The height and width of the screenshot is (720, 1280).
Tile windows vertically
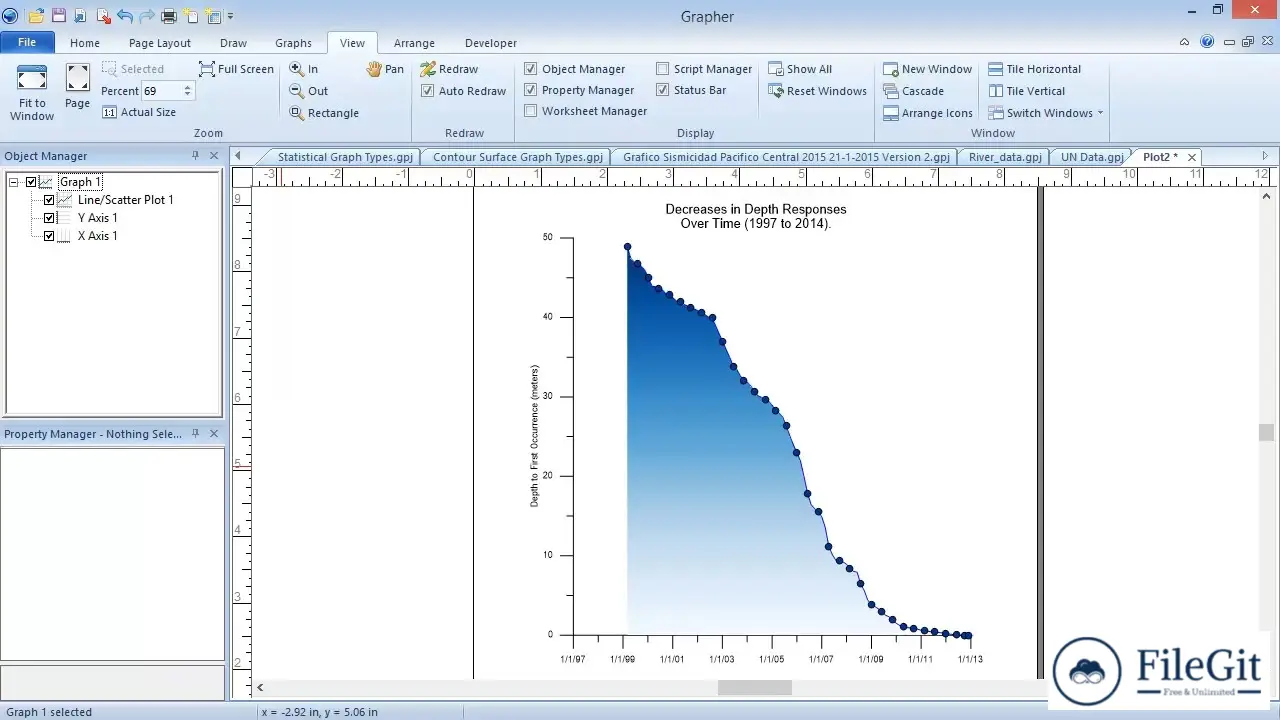1026,91
